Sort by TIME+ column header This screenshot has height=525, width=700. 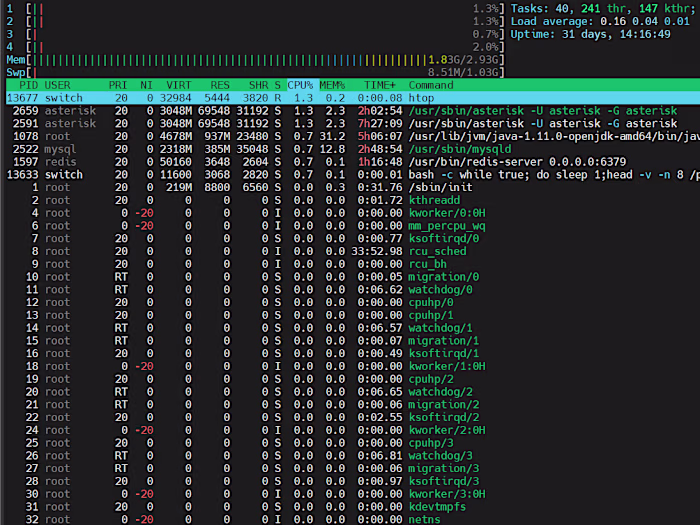[x=380, y=85]
